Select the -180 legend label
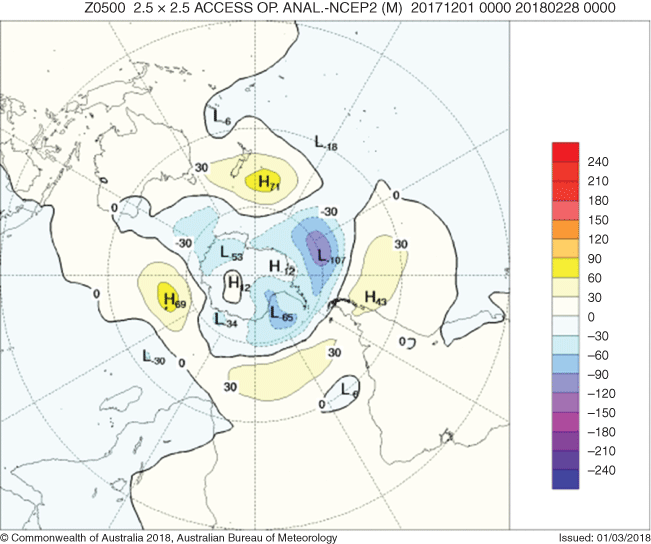This screenshot has width=651, height=544. [x=602, y=432]
